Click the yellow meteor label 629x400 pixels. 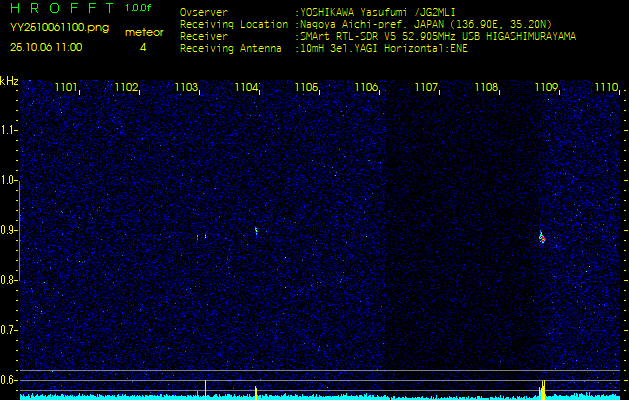(143, 33)
